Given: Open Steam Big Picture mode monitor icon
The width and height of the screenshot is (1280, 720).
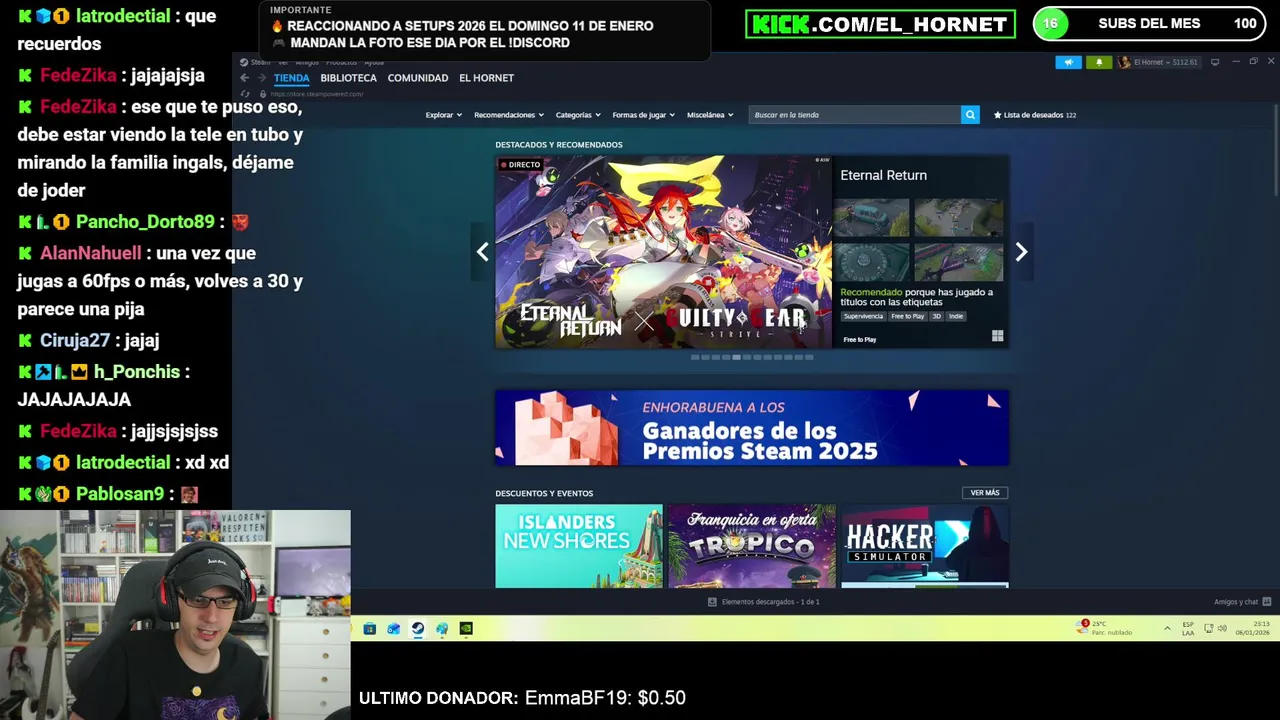Looking at the screenshot, I should [x=1215, y=62].
